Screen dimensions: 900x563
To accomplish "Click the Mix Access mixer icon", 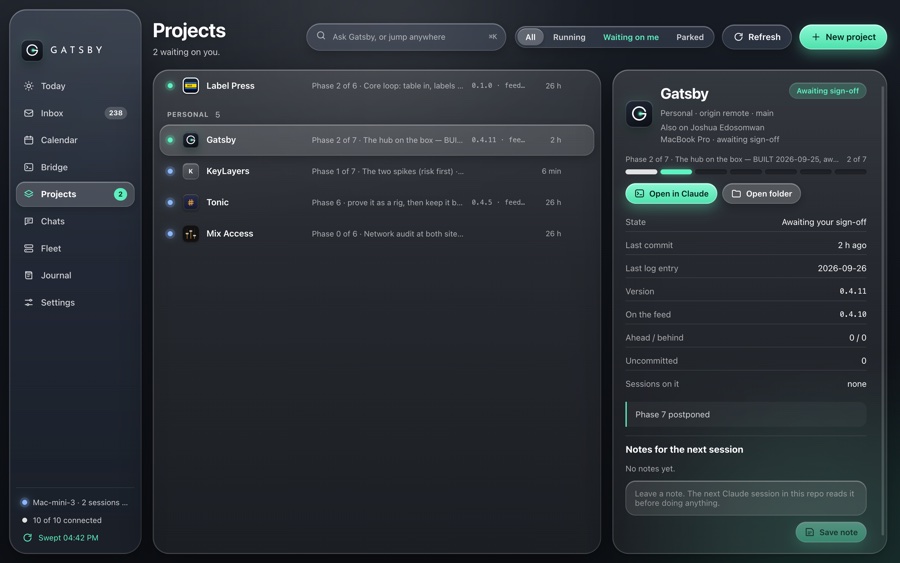I will (191, 234).
